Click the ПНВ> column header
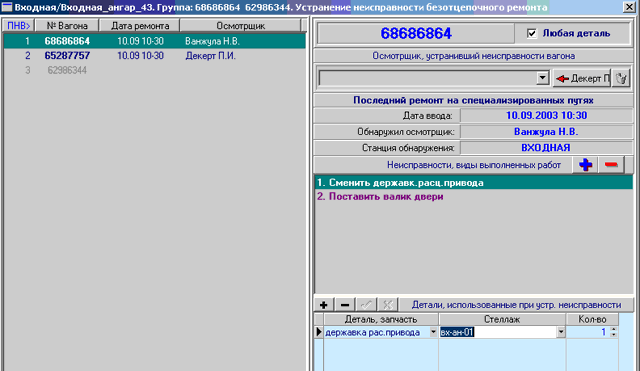This screenshot has width=640, height=371. pyautogui.click(x=19, y=26)
